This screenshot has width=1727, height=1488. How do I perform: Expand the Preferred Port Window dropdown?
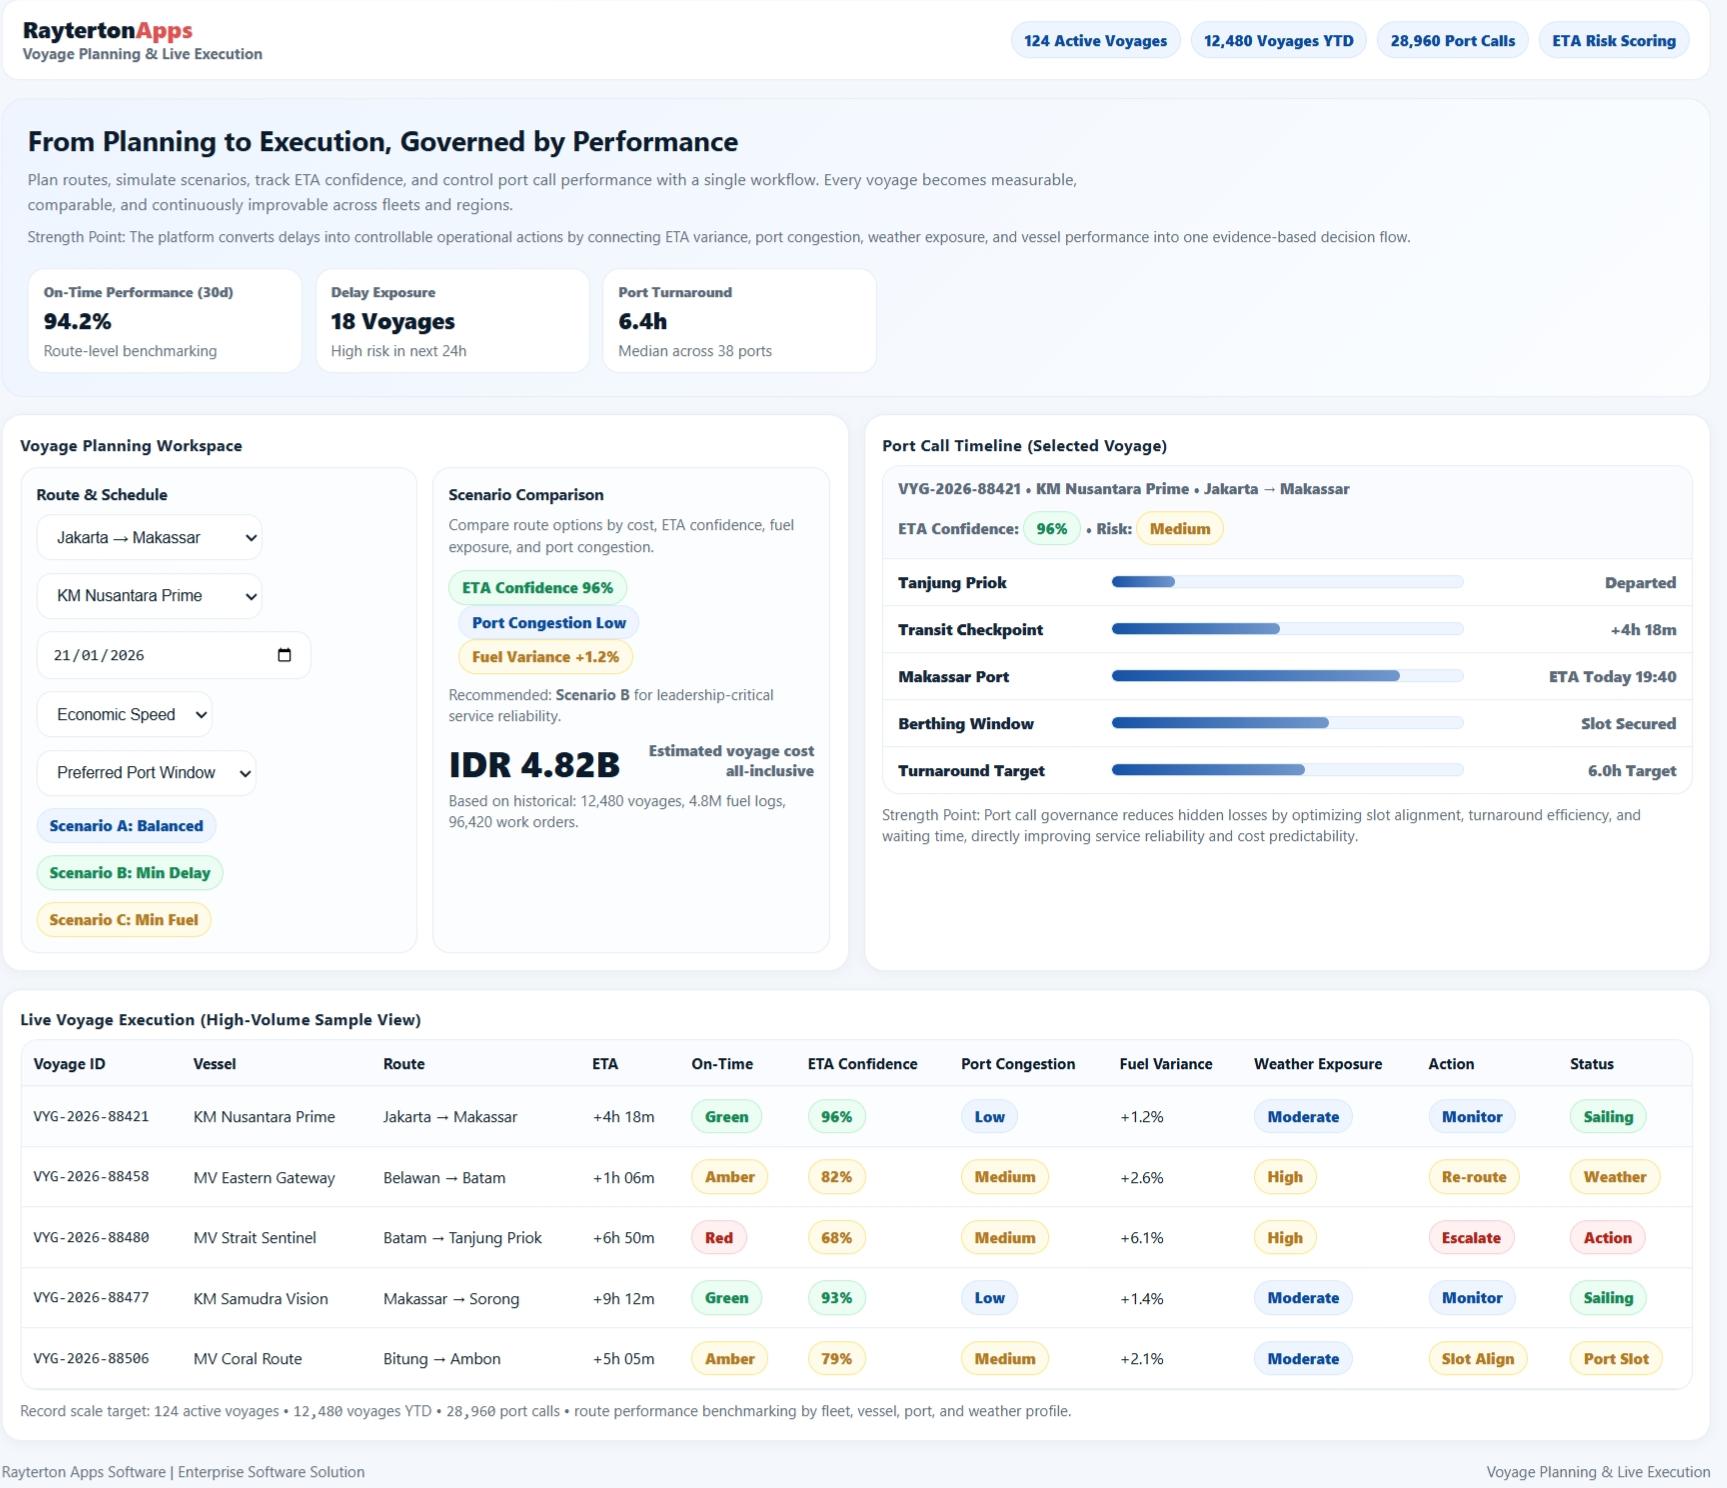click(x=146, y=773)
